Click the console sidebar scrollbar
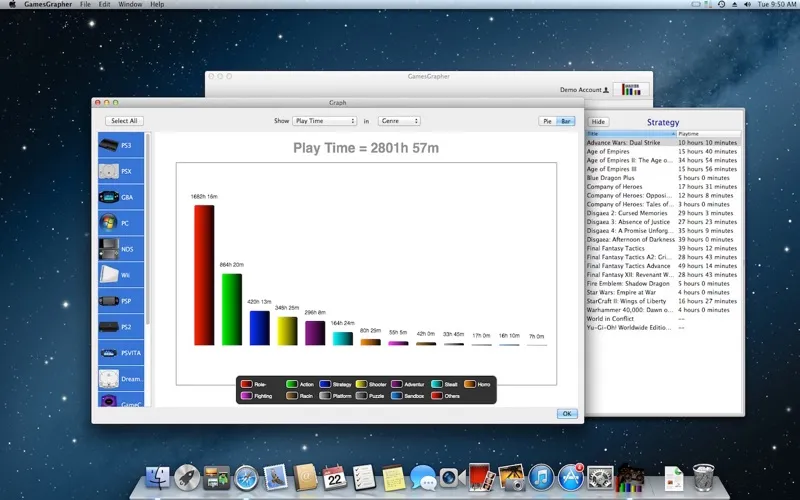This screenshot has width=800, height=500. coord(148,230)
